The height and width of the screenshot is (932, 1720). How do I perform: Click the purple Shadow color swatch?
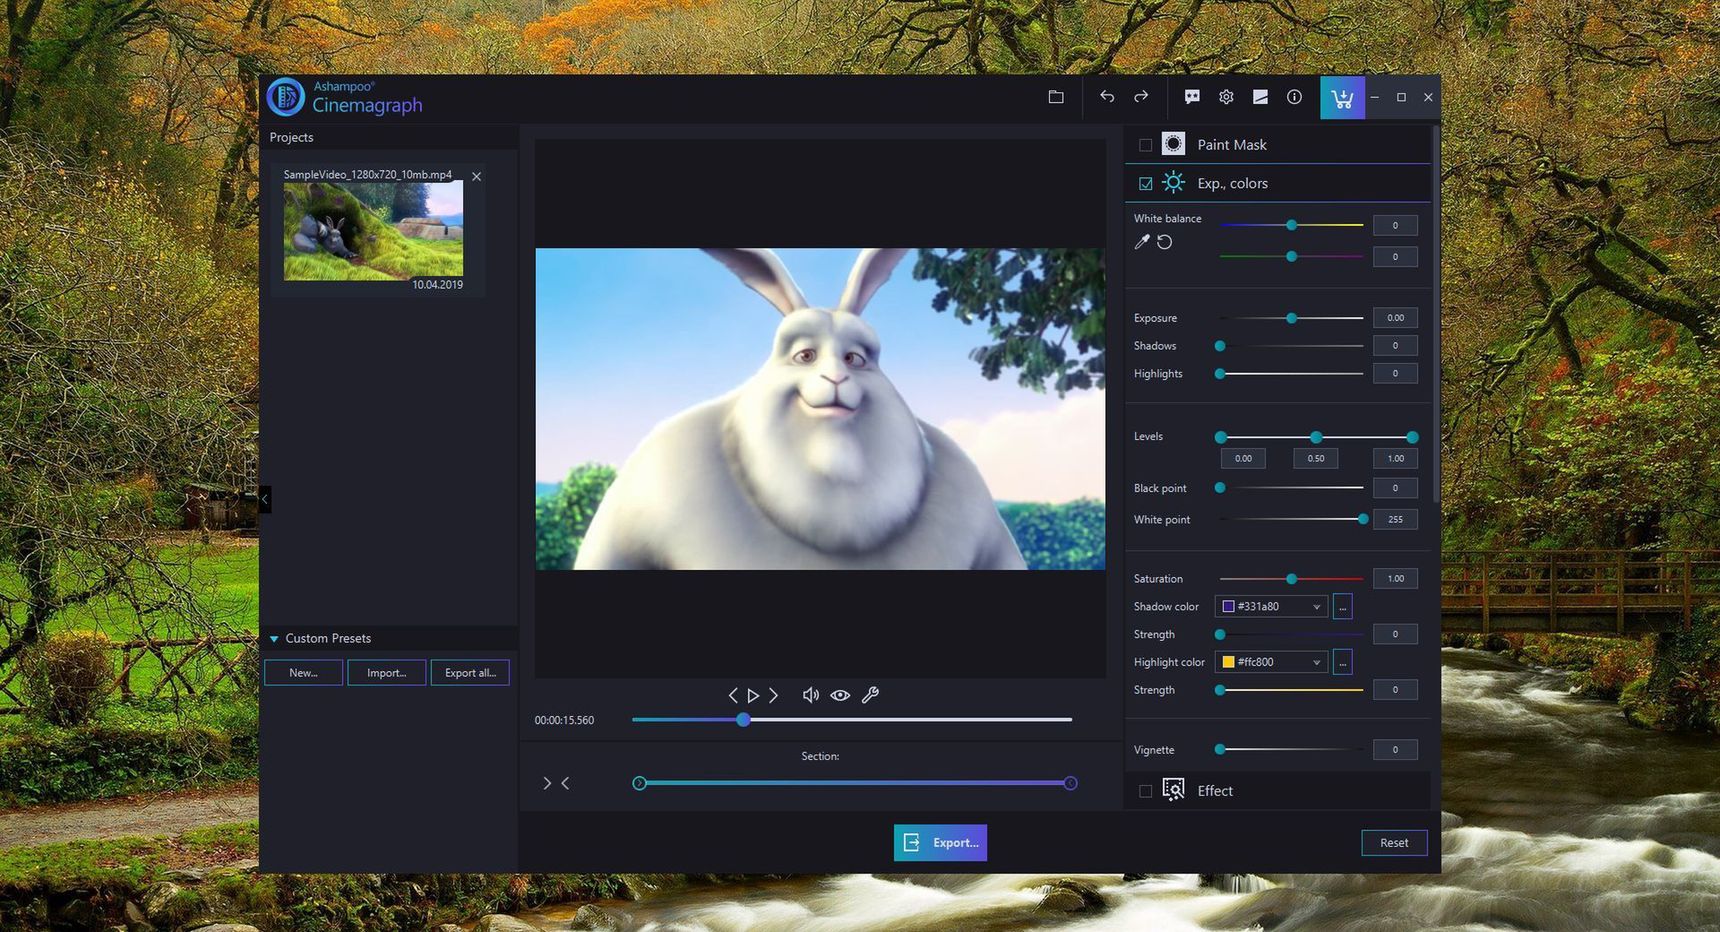(x=1228, y=607)
